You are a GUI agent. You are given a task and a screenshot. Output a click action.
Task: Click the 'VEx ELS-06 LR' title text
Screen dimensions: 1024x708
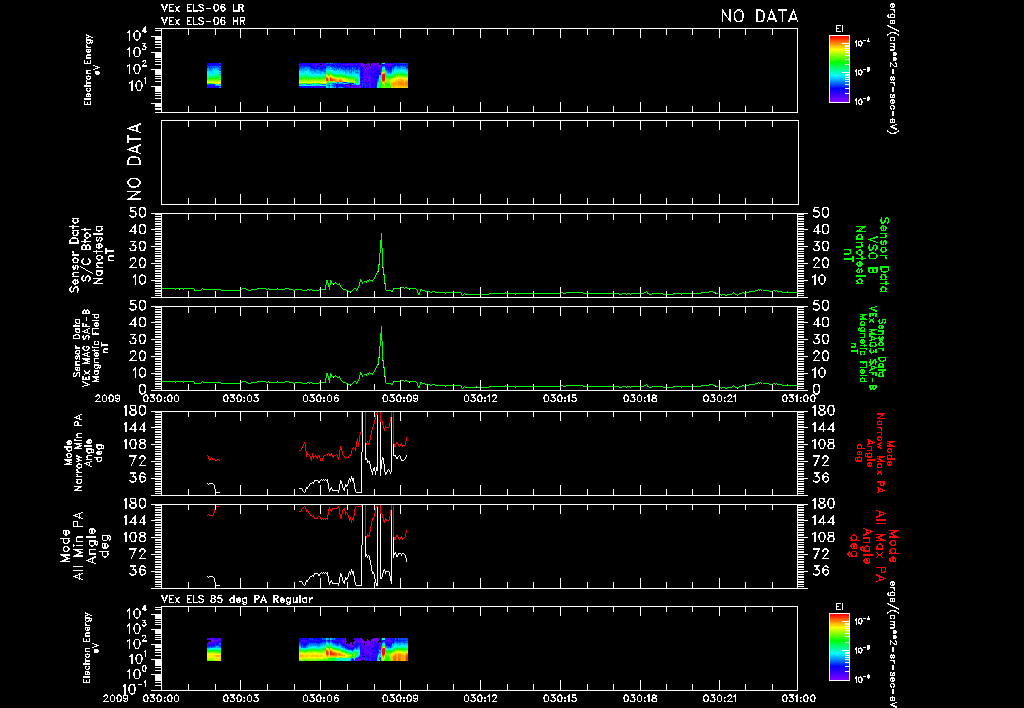tap(203, 8)
